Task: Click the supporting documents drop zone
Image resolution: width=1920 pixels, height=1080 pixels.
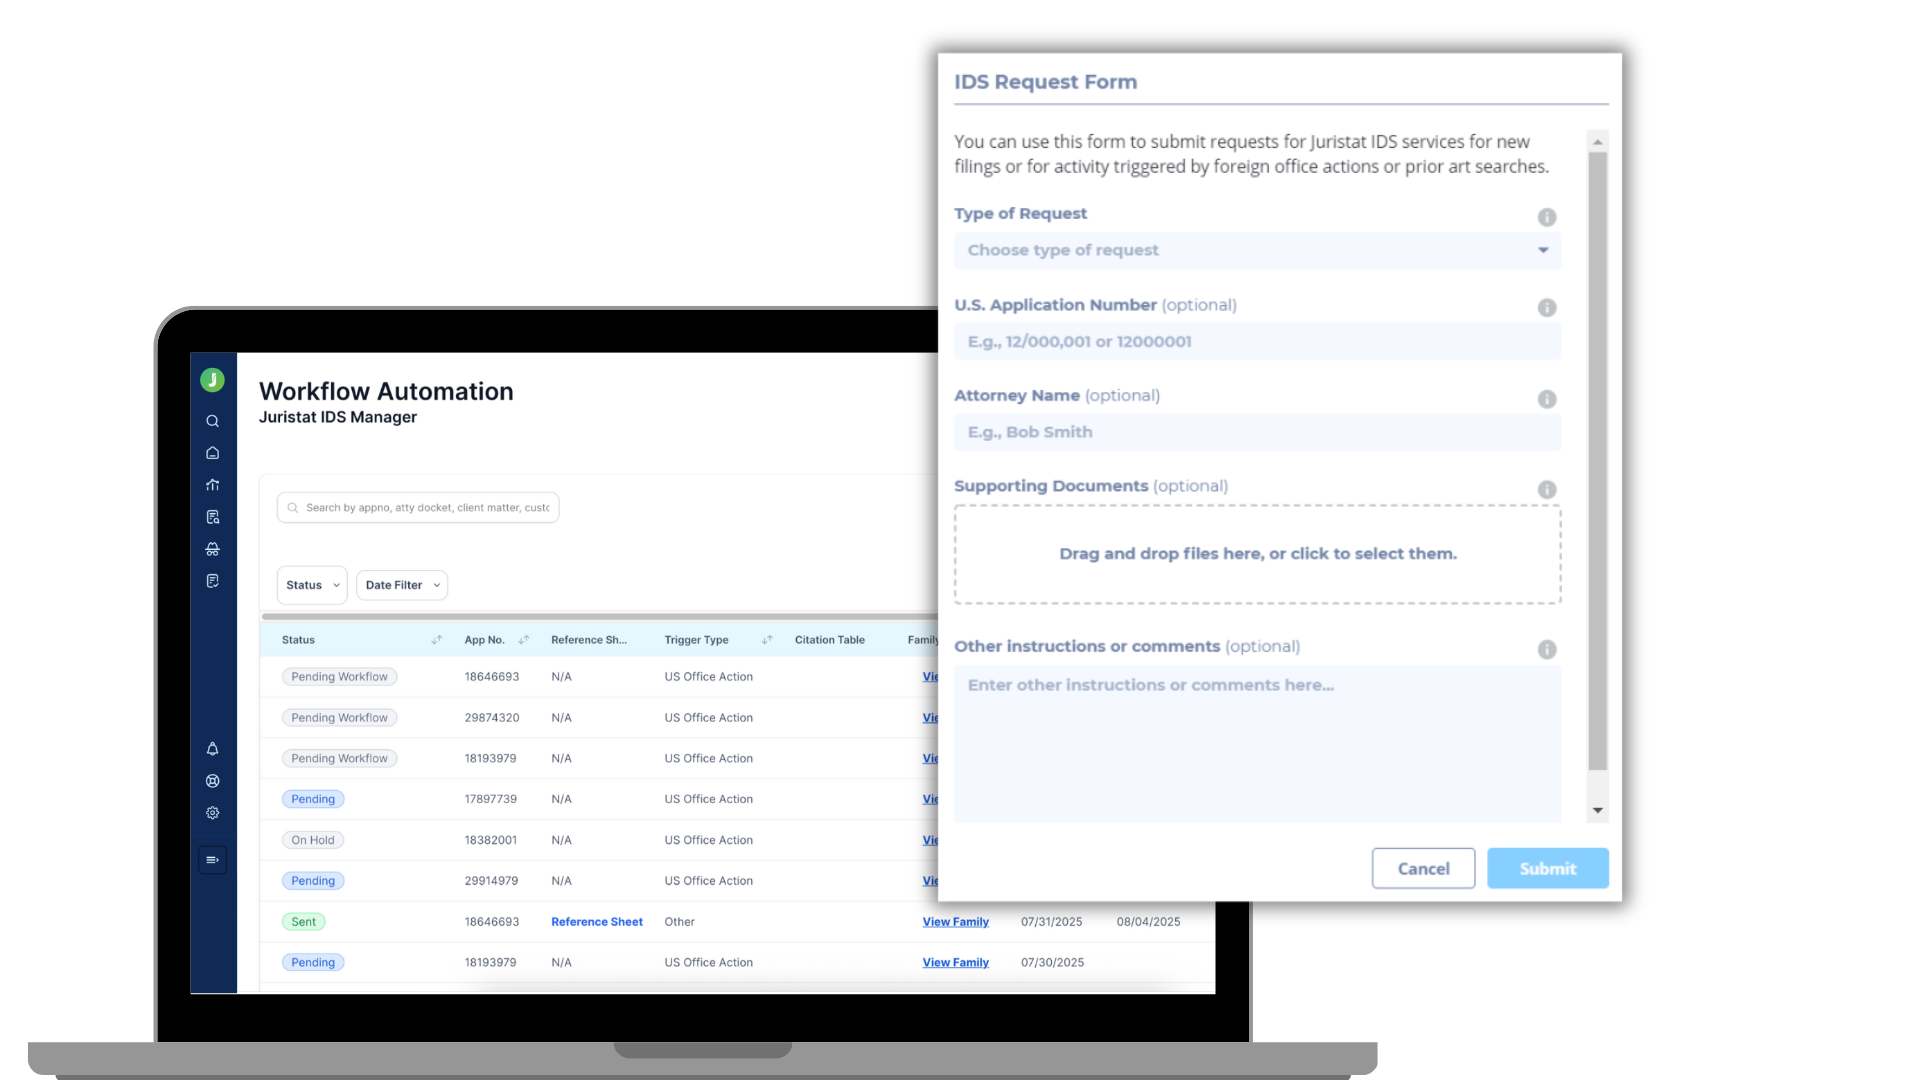Action: point(1256,554)
